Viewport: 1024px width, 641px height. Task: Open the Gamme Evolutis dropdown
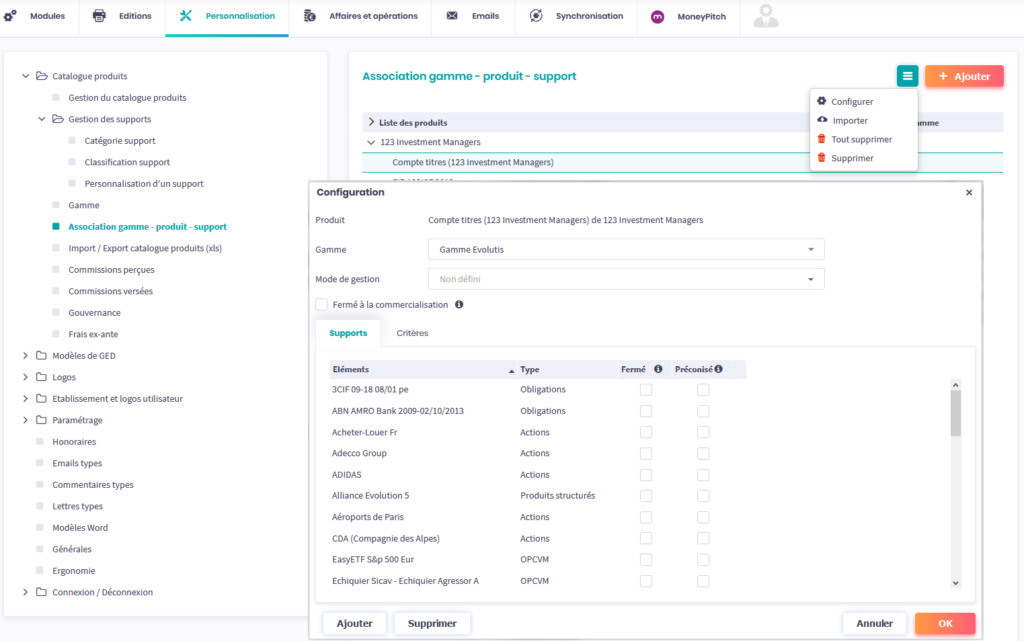coord(626,250)
